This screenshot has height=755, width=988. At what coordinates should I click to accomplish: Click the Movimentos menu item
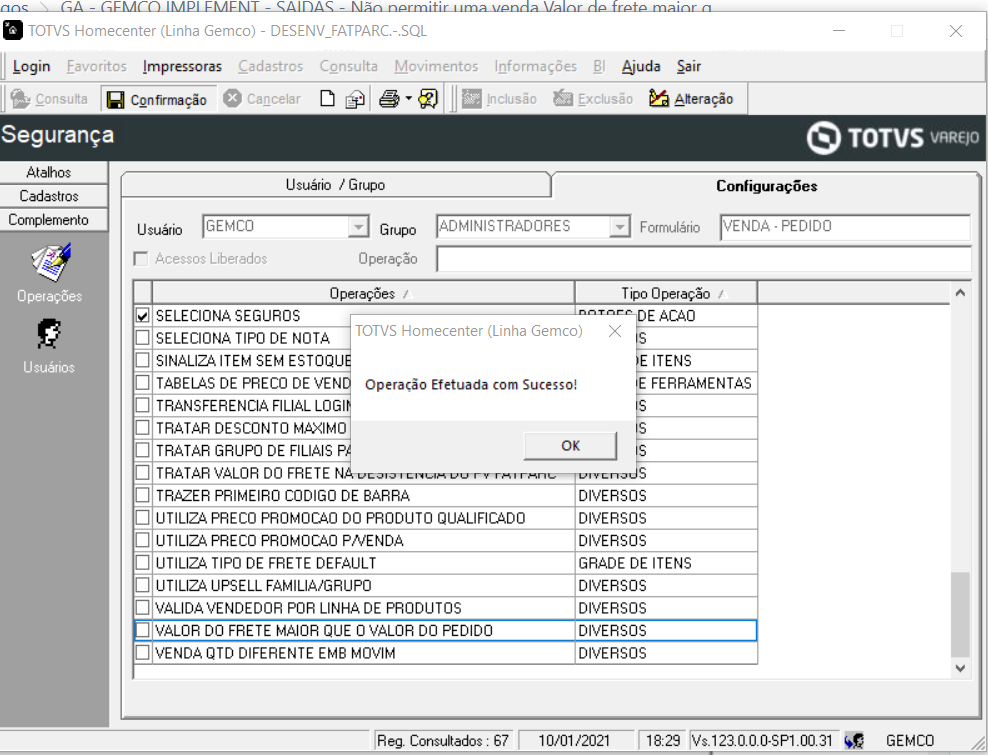(436, 66)
